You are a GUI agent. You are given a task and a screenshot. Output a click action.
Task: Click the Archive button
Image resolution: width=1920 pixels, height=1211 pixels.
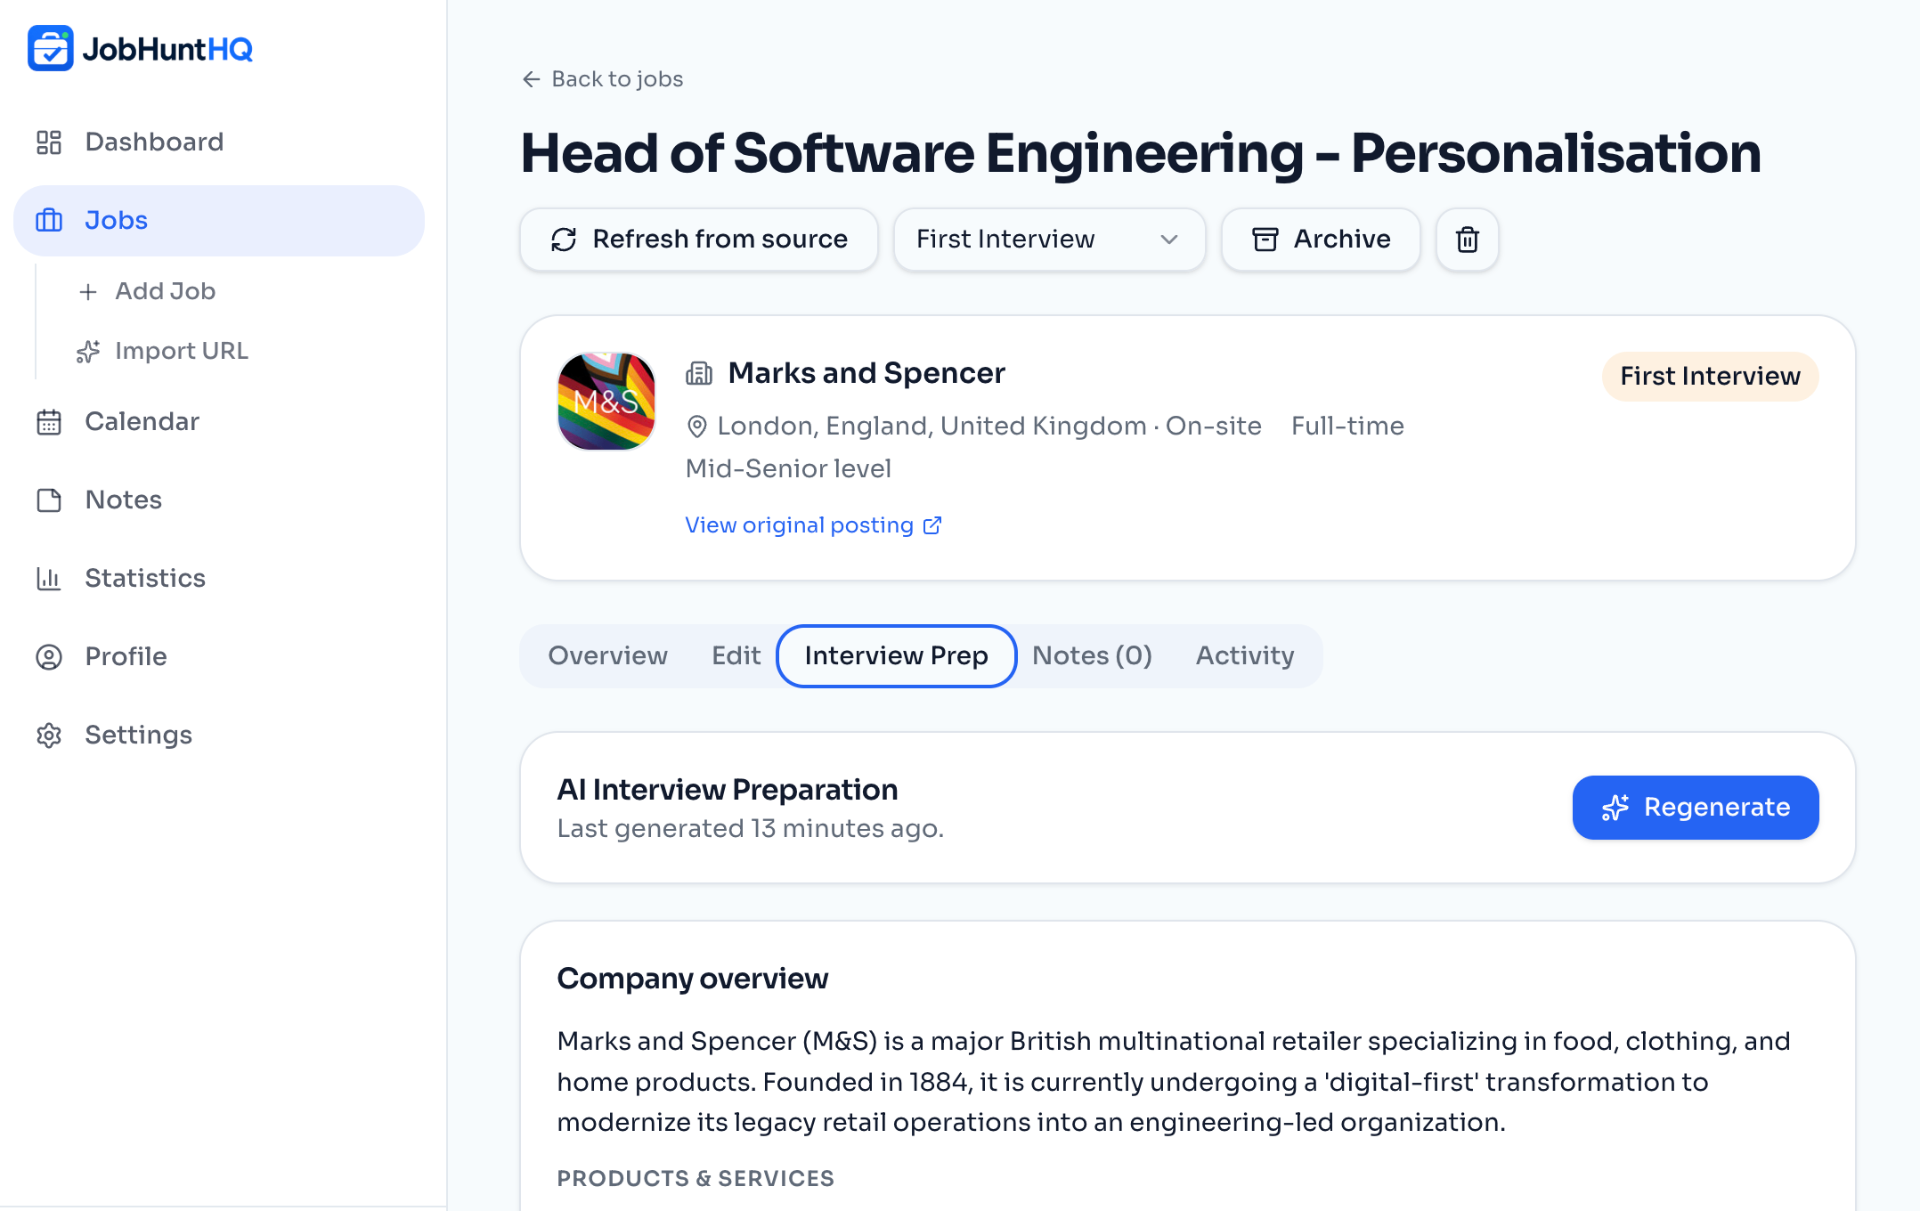tap(1321, 239)
